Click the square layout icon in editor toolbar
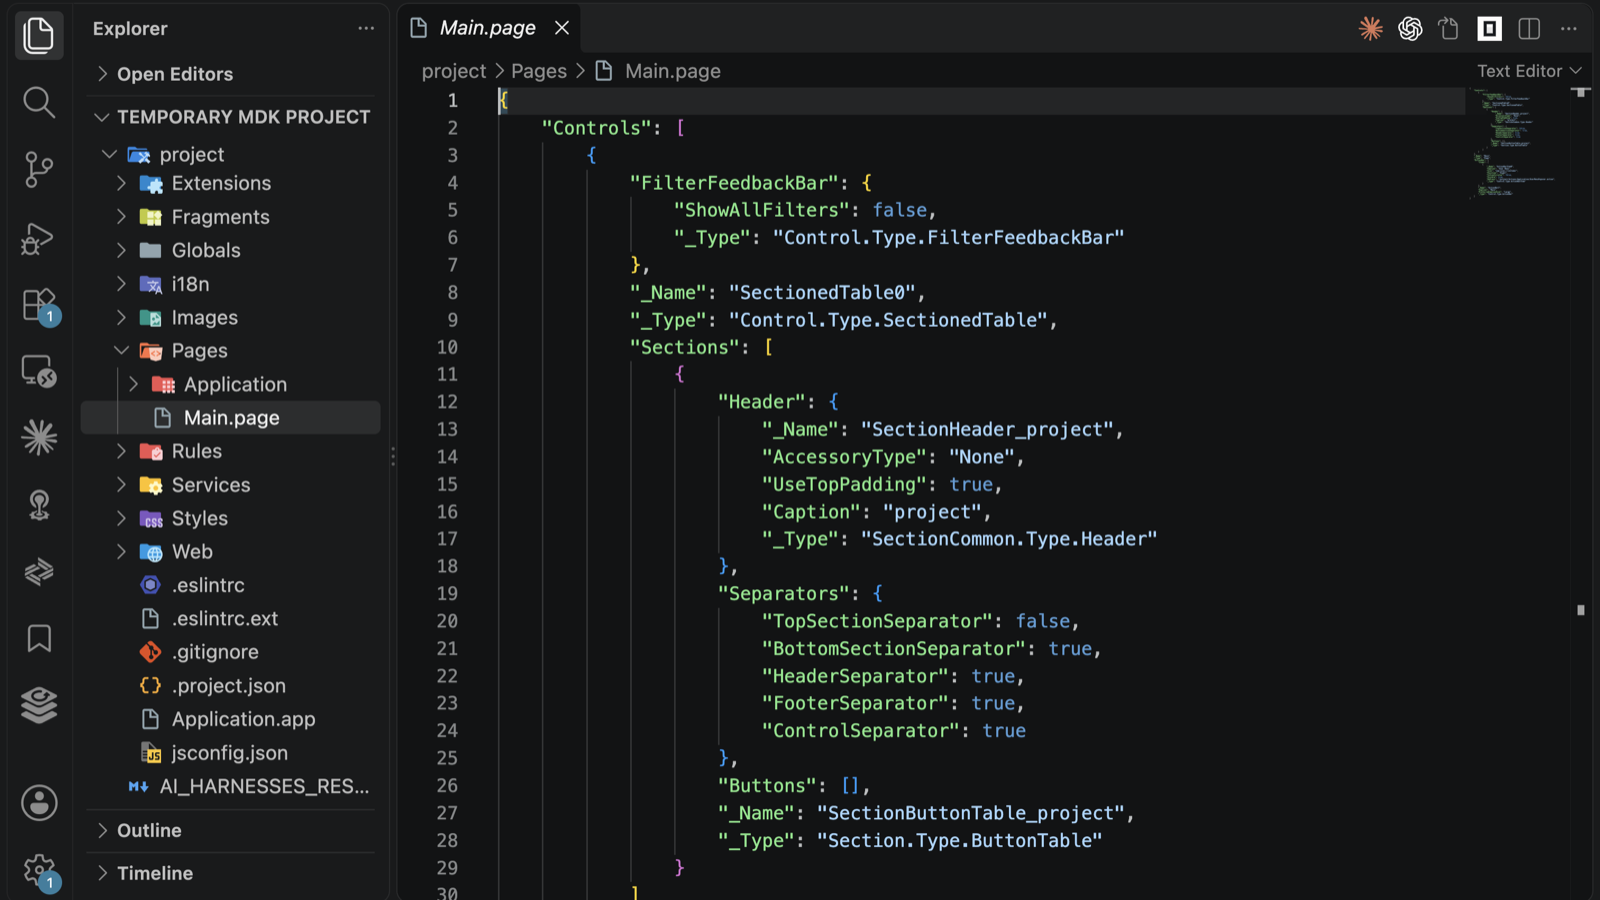Image resolution: width=1600 pixels, height=900 pixels. point(1489,29)
